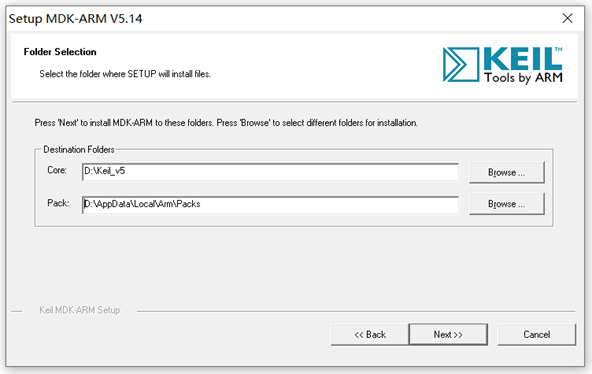Proceed with the Next >> button
Screen dimensions: 592x374
[448, 334]
